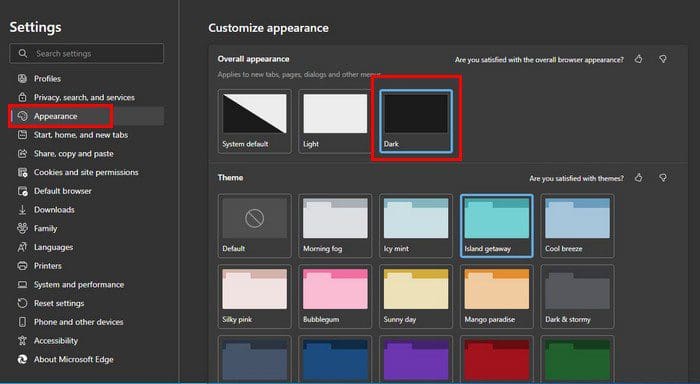This screenshot has height=384, width=700.
Task: Click the Cookies and site permissions icon
Action: pos(22,172)
